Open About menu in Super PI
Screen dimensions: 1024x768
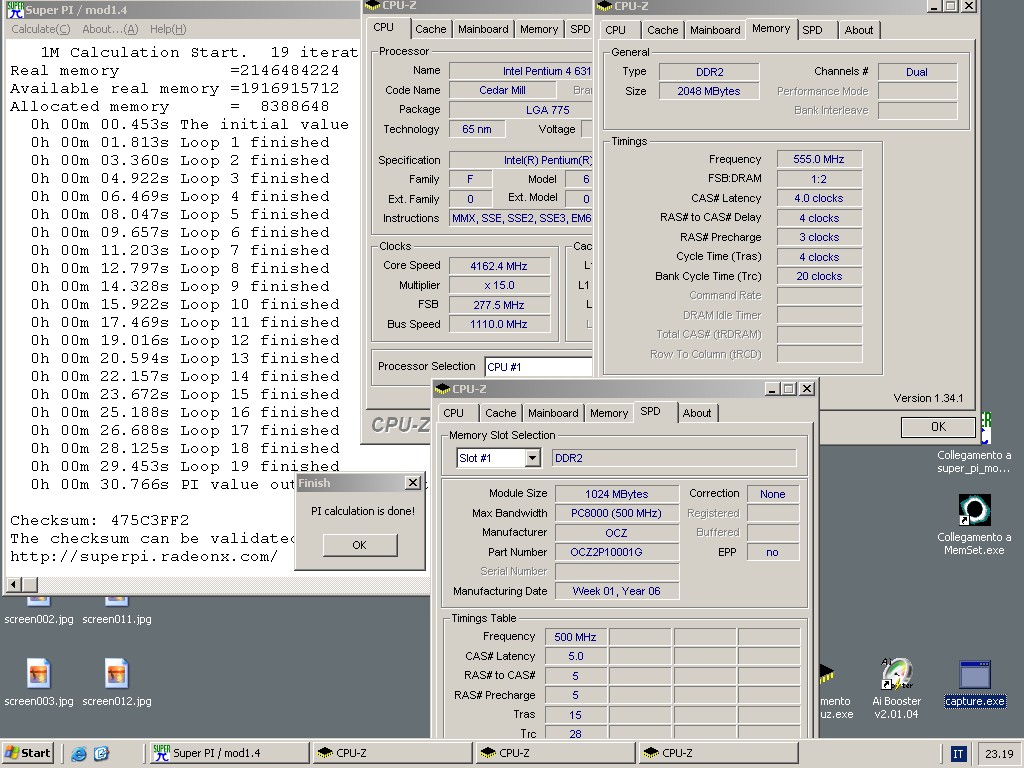110,29
